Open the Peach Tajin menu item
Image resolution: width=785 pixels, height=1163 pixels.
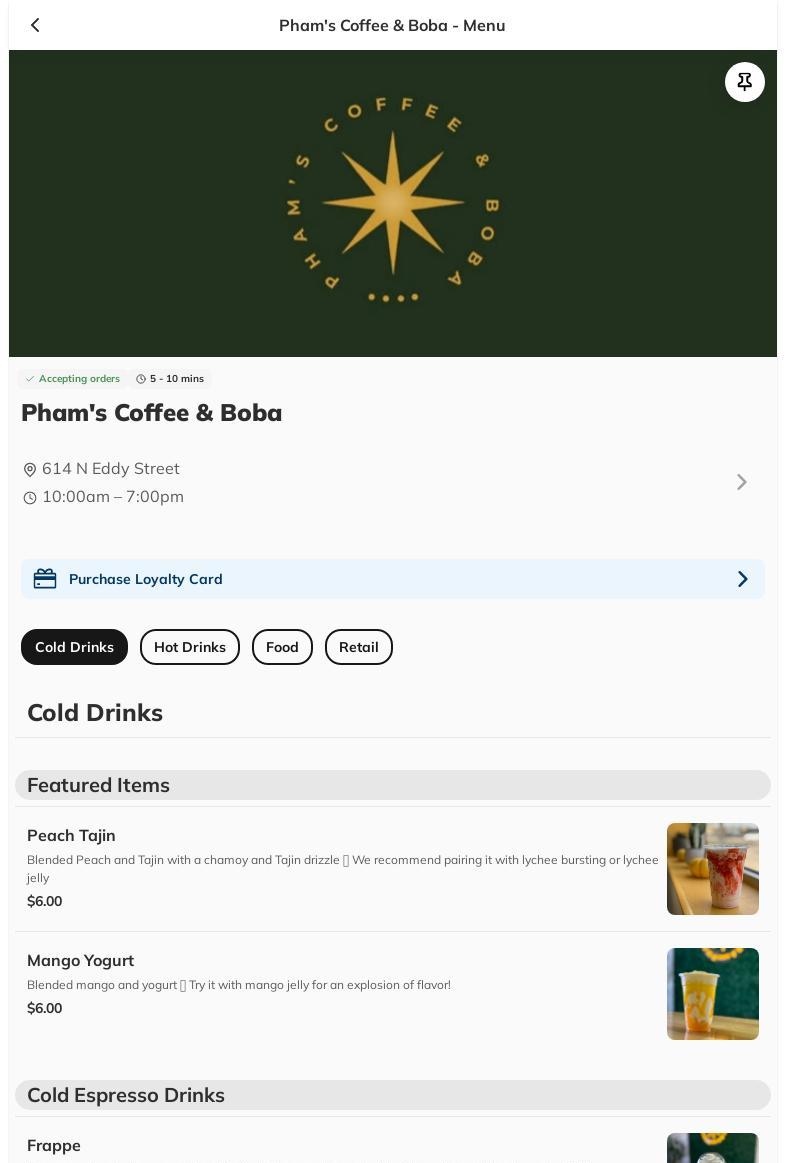(x=71, y=835)
